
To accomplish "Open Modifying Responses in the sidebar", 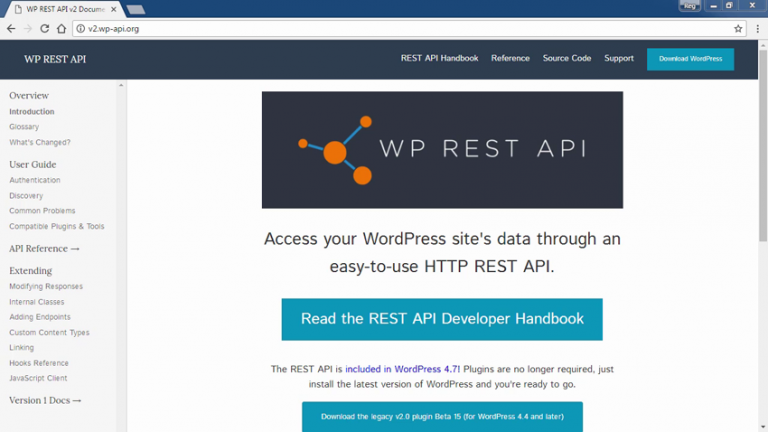I will tap(46, 287).
